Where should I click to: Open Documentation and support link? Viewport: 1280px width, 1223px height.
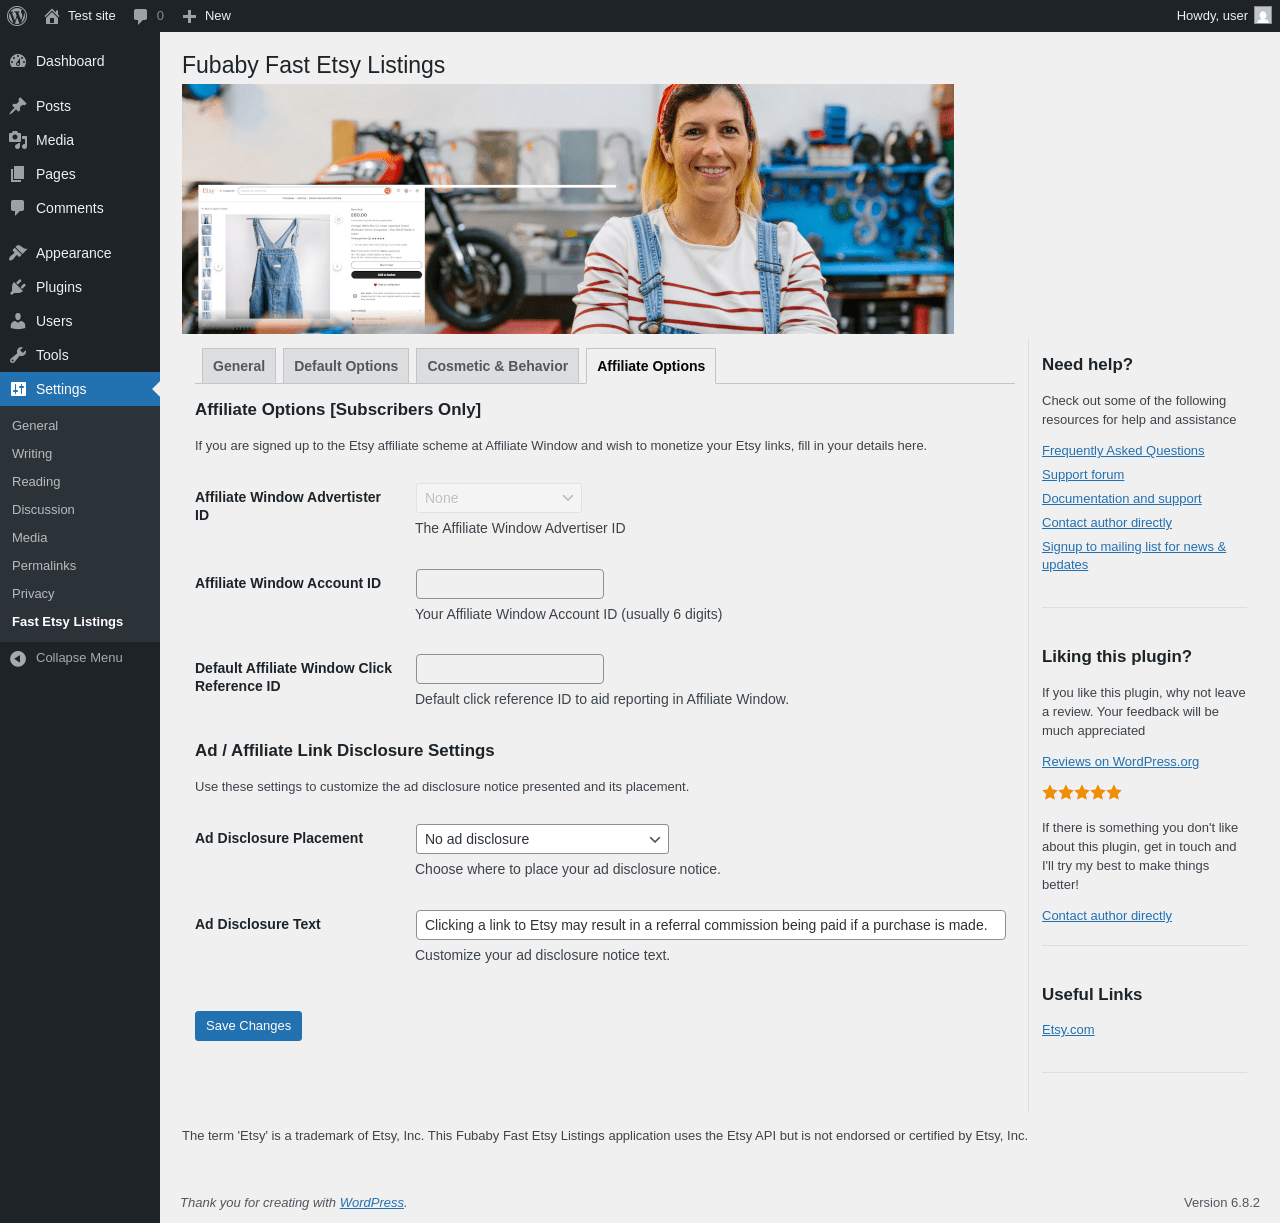[1122, 499]
